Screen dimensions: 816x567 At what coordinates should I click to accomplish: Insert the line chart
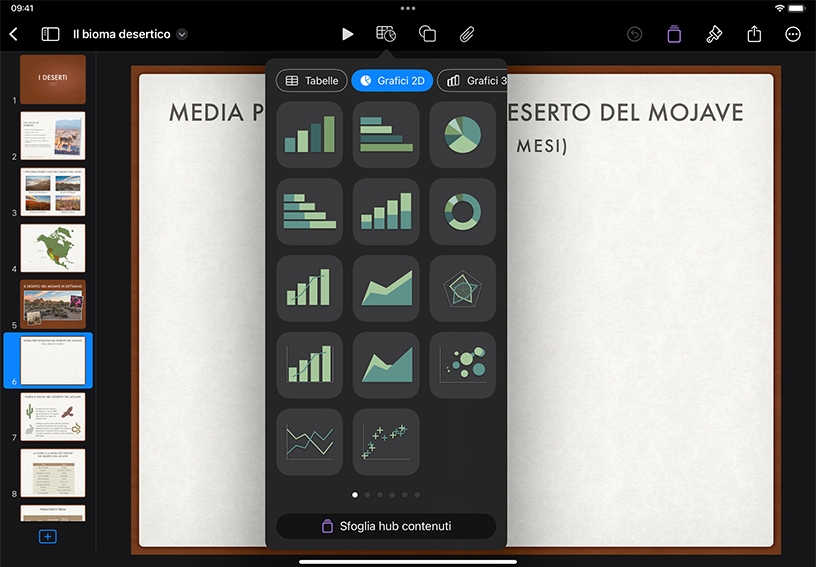310,442
